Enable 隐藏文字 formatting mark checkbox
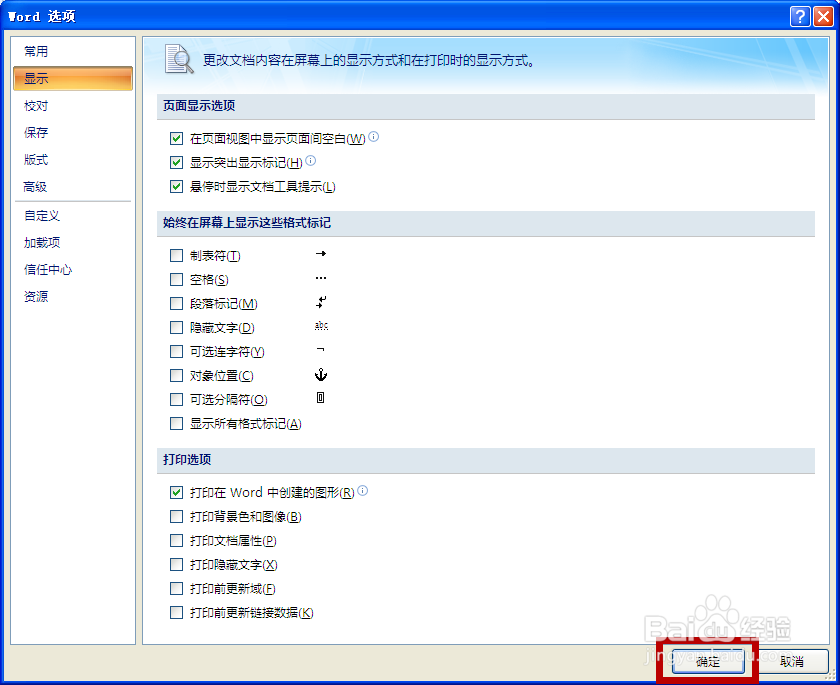The image size is (840, 685). (176, 327)
